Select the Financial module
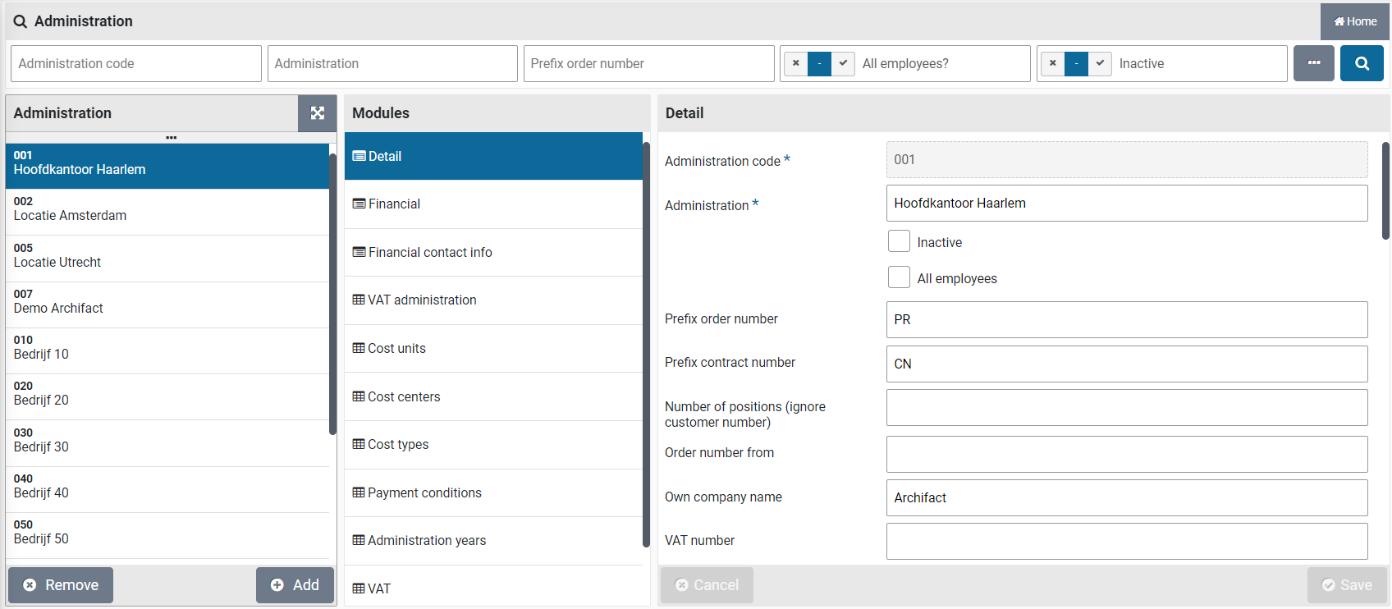The width and height of the screenshot is (1392, 609). pyautogui.click(x=393, y=204)
